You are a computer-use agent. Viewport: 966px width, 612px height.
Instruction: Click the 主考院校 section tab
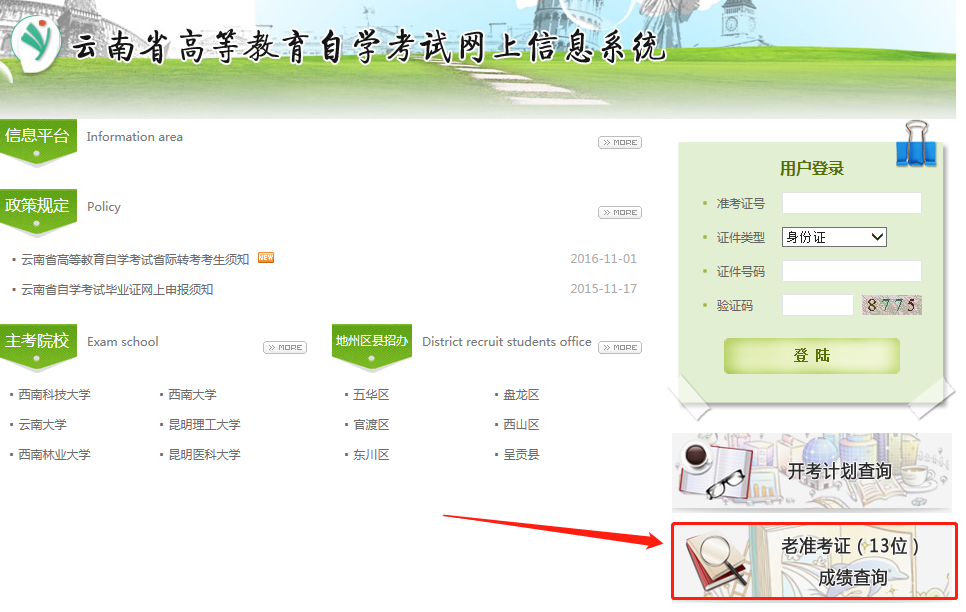(38, 348)
